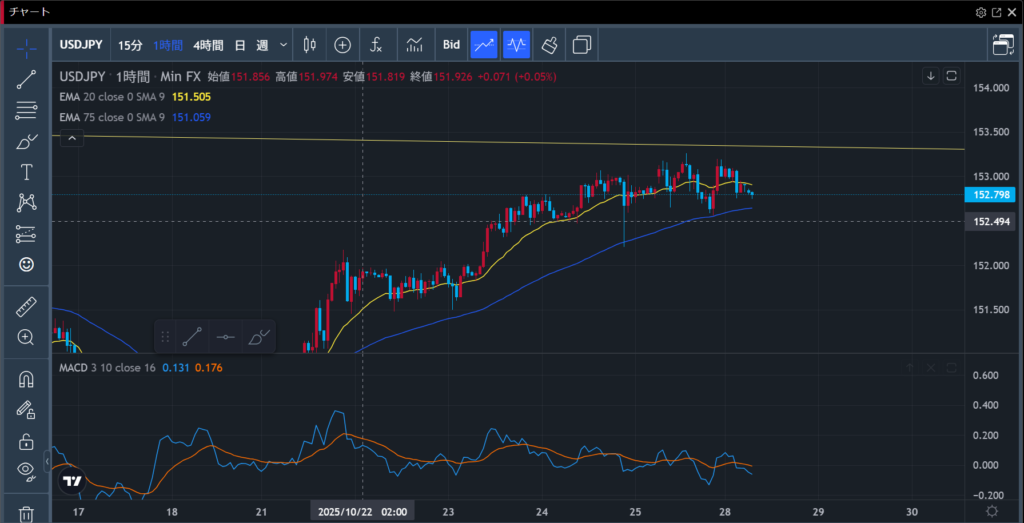This screenshot has width=1024, height=523.
Task: Click the trash icon to remove drawings
Action: pos(27,514)
